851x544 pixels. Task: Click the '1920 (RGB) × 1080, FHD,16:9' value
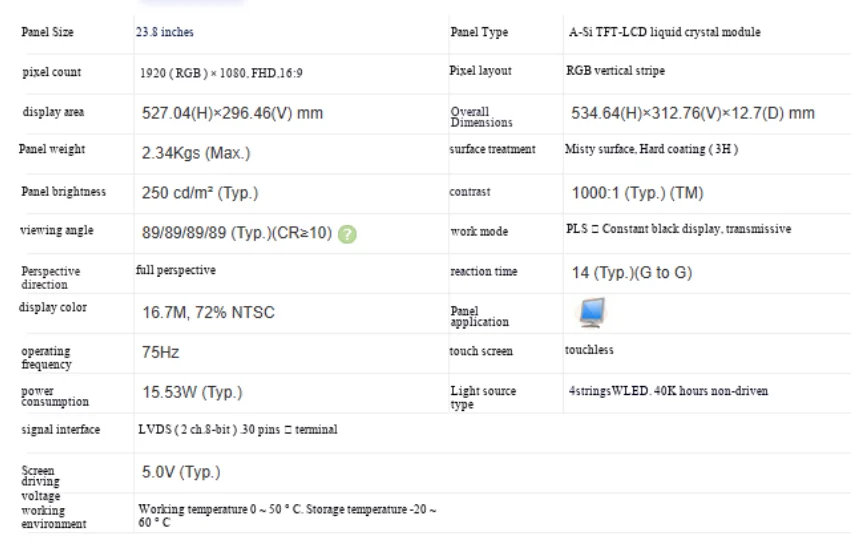coord(221,73)
